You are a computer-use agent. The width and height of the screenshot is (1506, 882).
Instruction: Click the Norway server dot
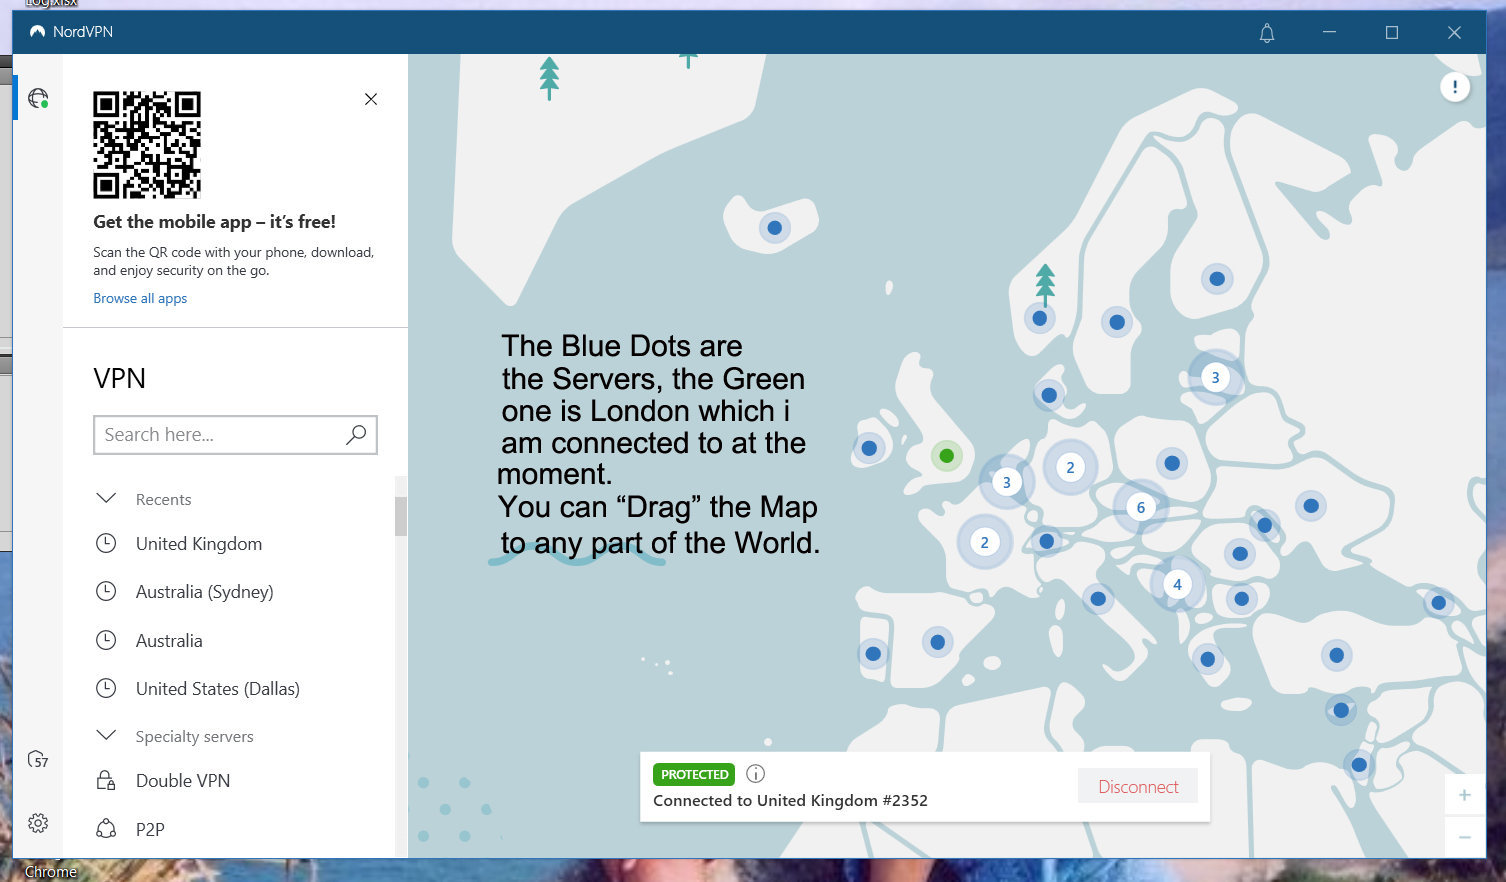point(1040,318)
